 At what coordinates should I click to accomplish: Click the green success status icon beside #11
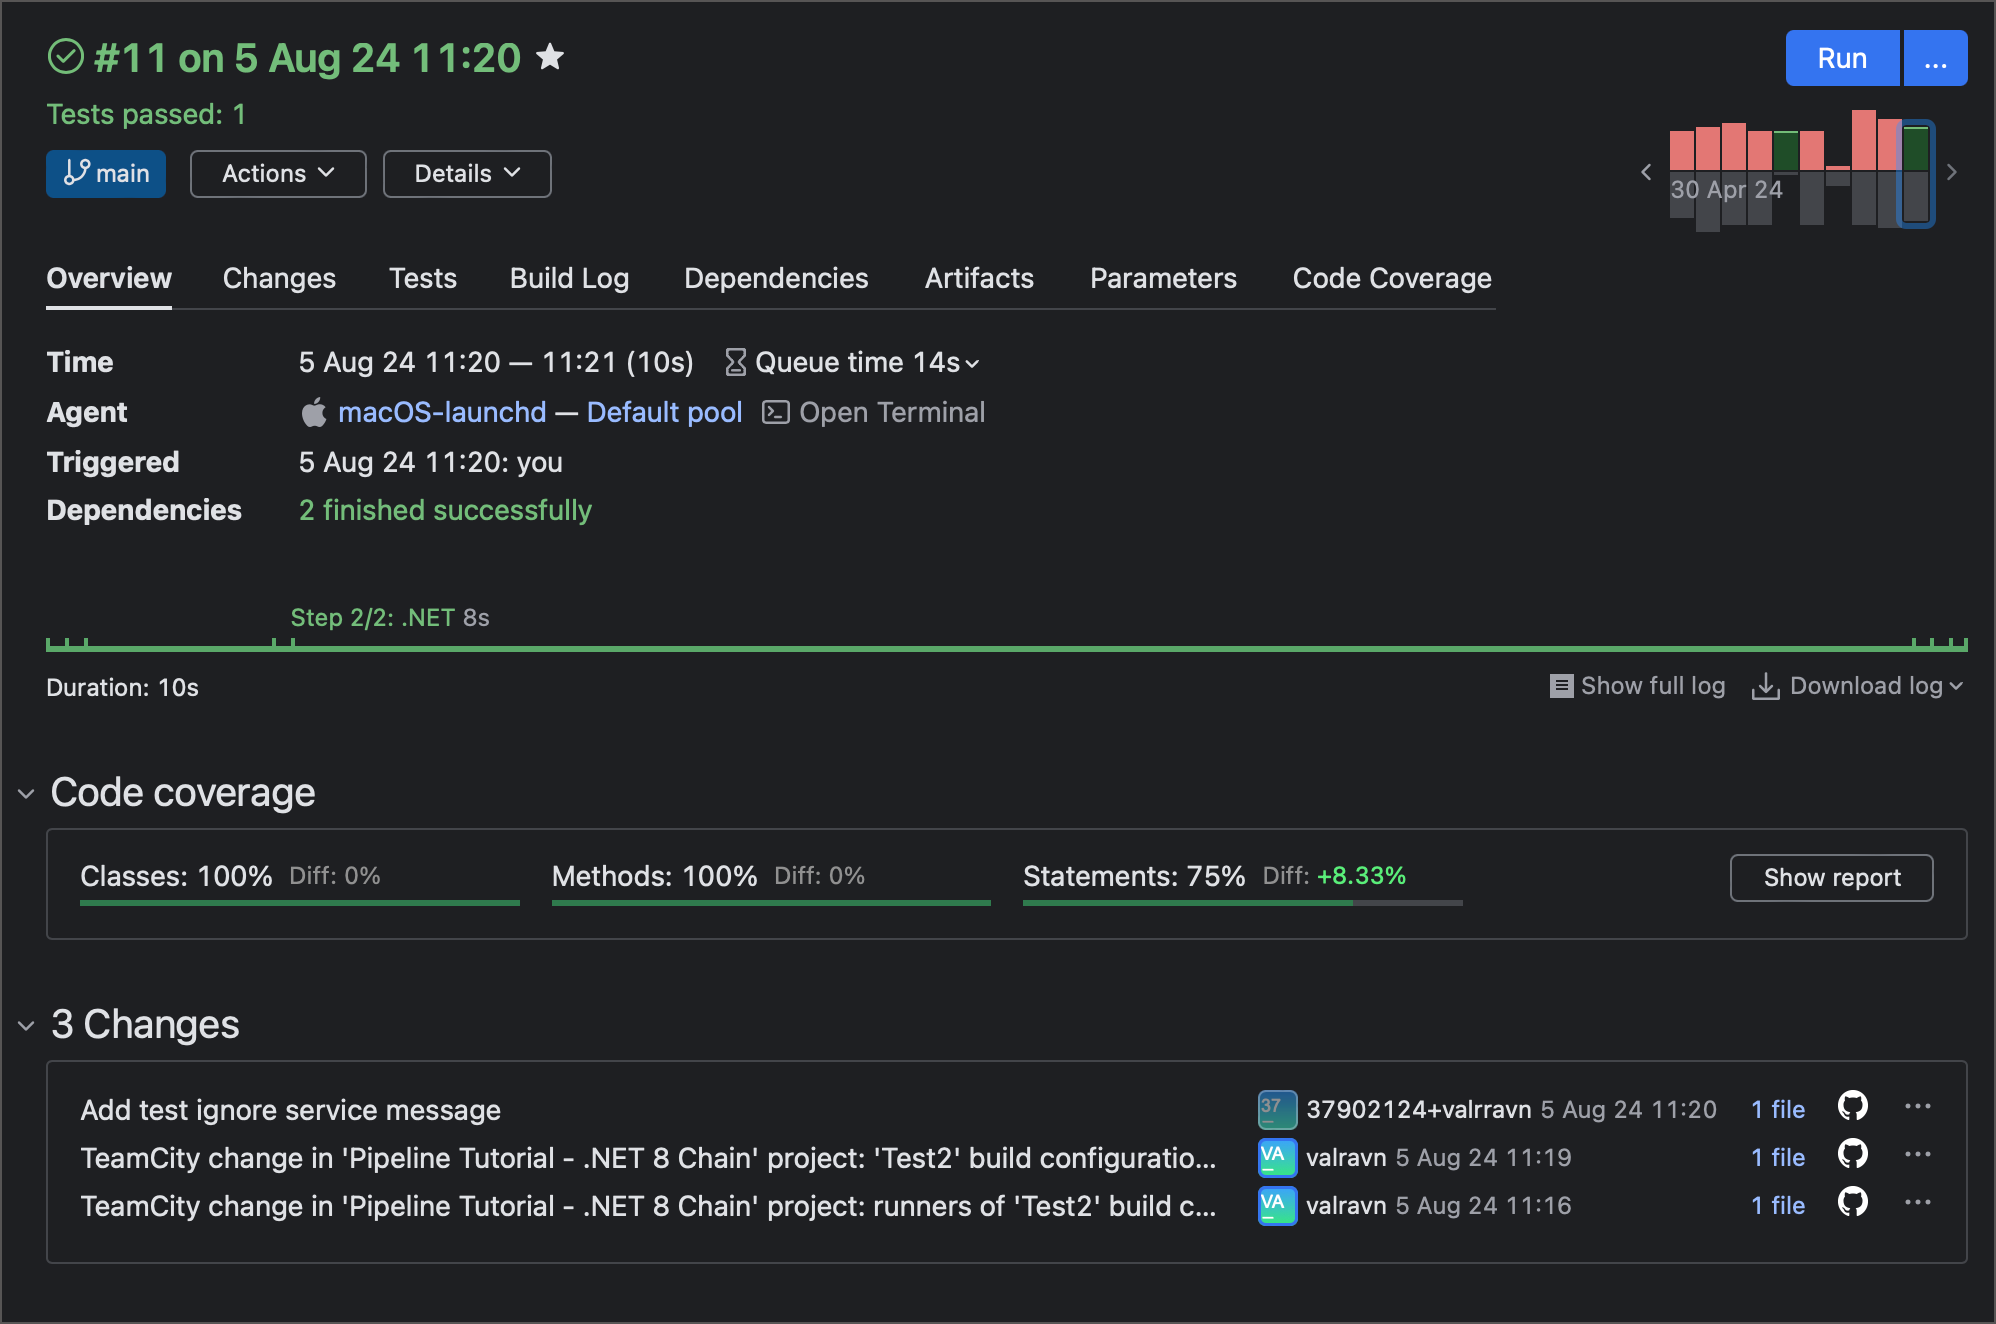65,57
